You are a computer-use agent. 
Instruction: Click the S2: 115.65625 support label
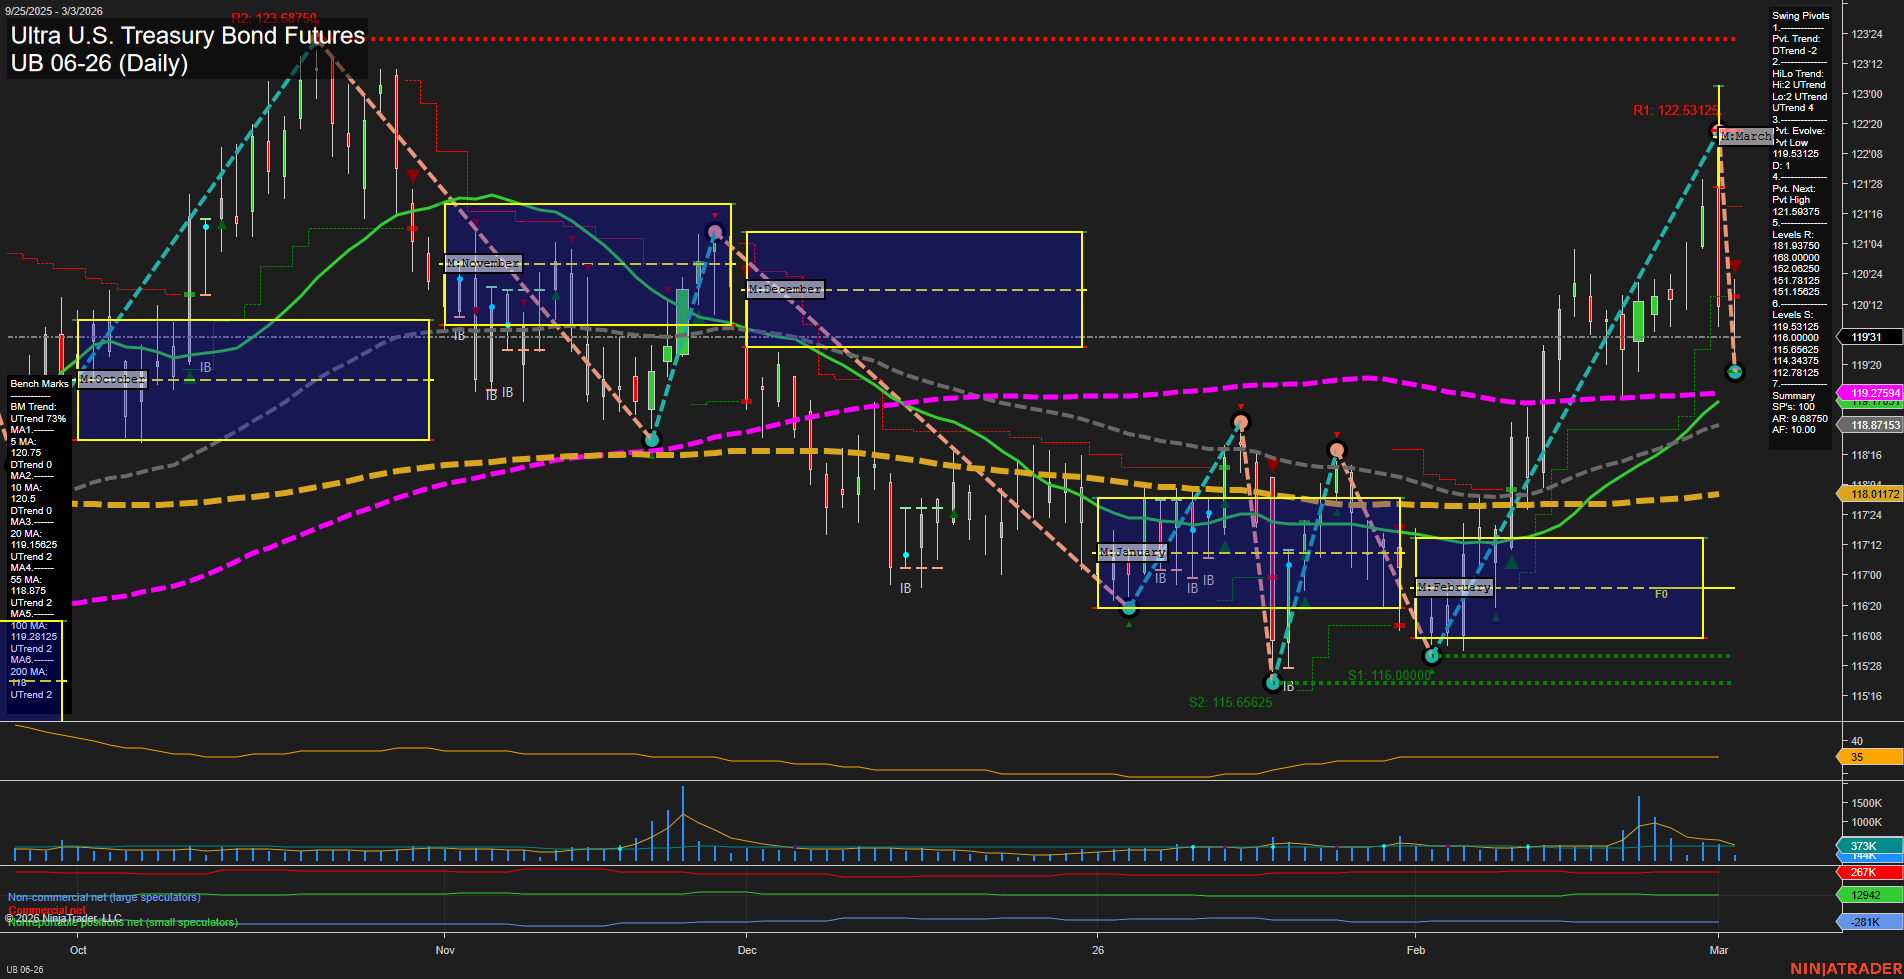pos(1230,703)
